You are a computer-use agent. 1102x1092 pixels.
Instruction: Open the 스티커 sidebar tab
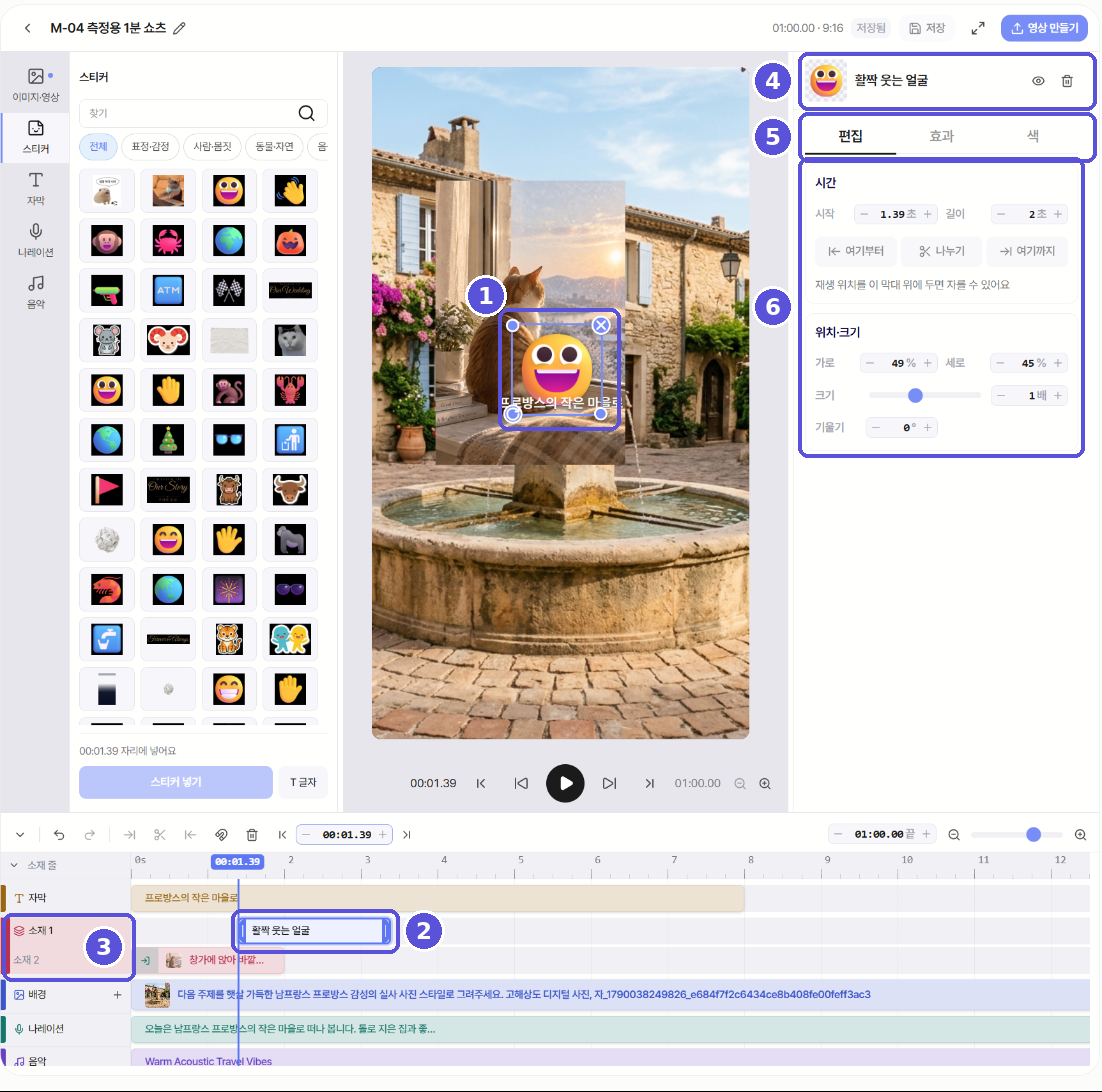point(36,137)
